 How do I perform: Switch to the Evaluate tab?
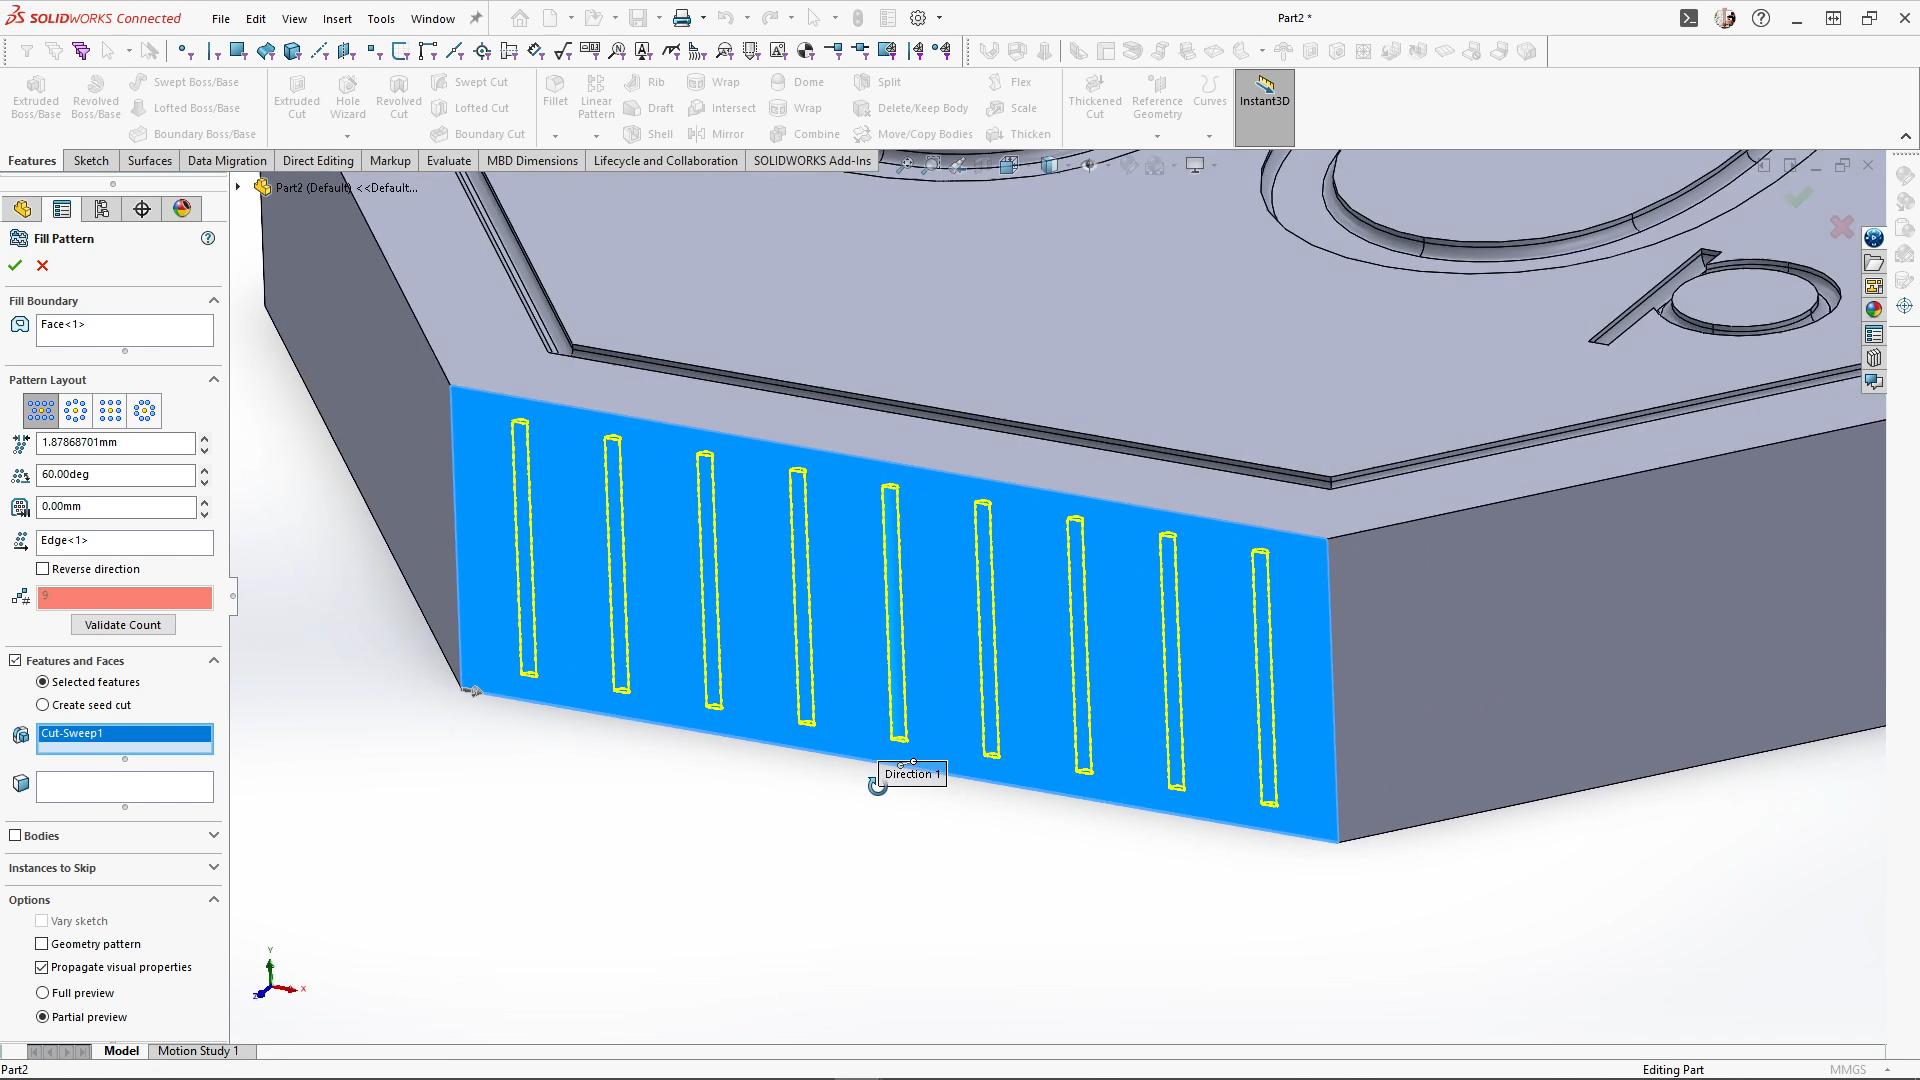point(448,160)
